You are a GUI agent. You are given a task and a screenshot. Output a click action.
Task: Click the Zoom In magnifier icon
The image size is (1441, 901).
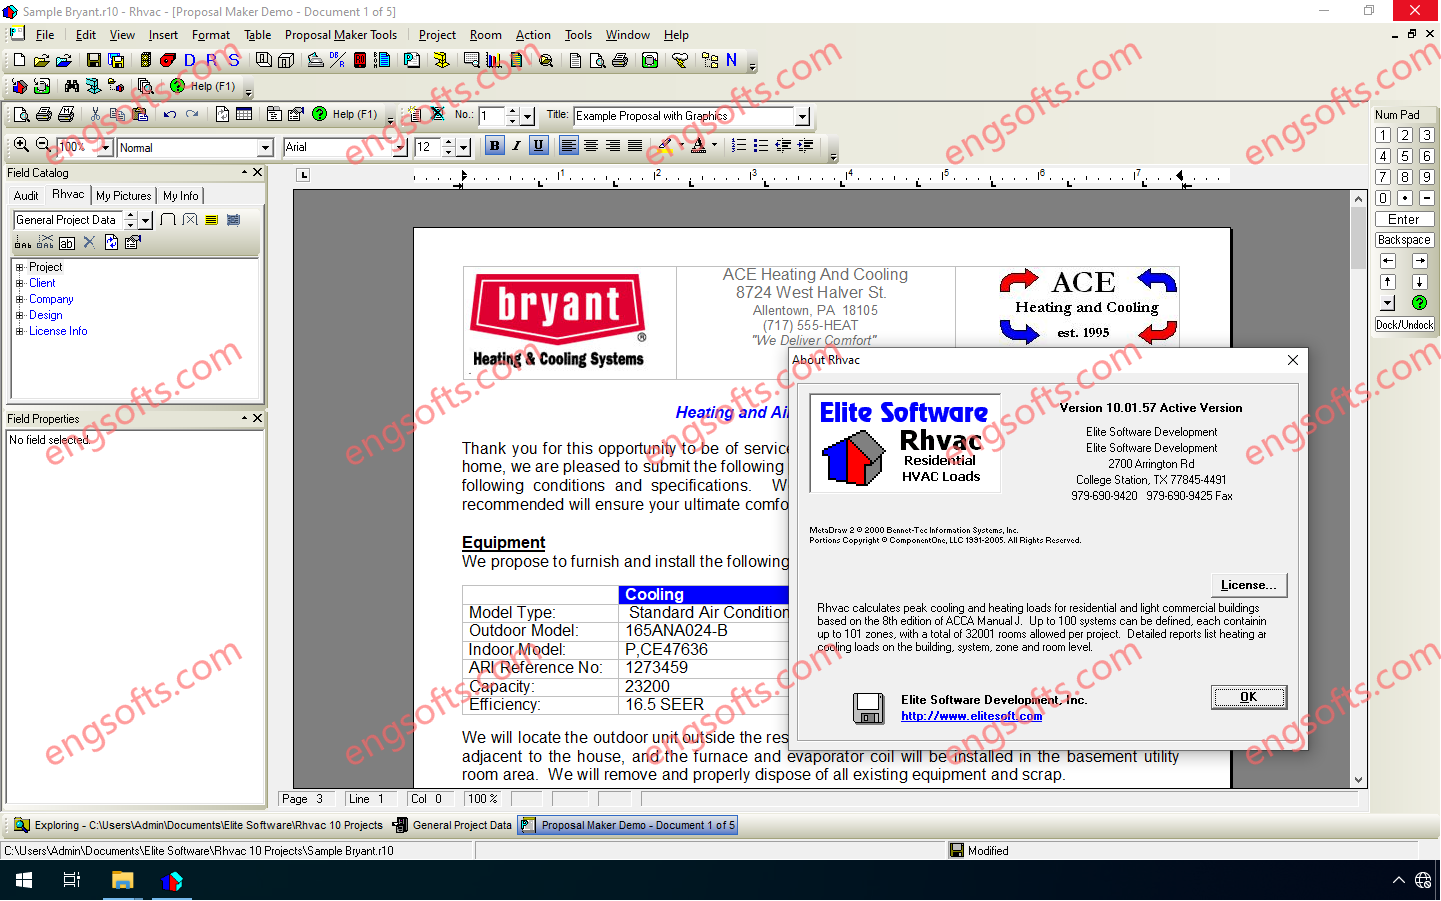[x=21, y=146]
